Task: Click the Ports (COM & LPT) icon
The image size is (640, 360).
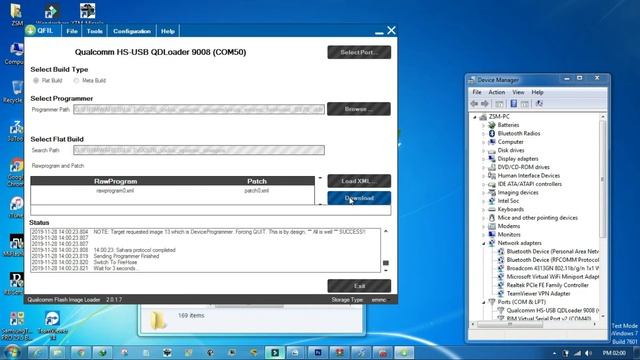Action: (x=492, y=302)
